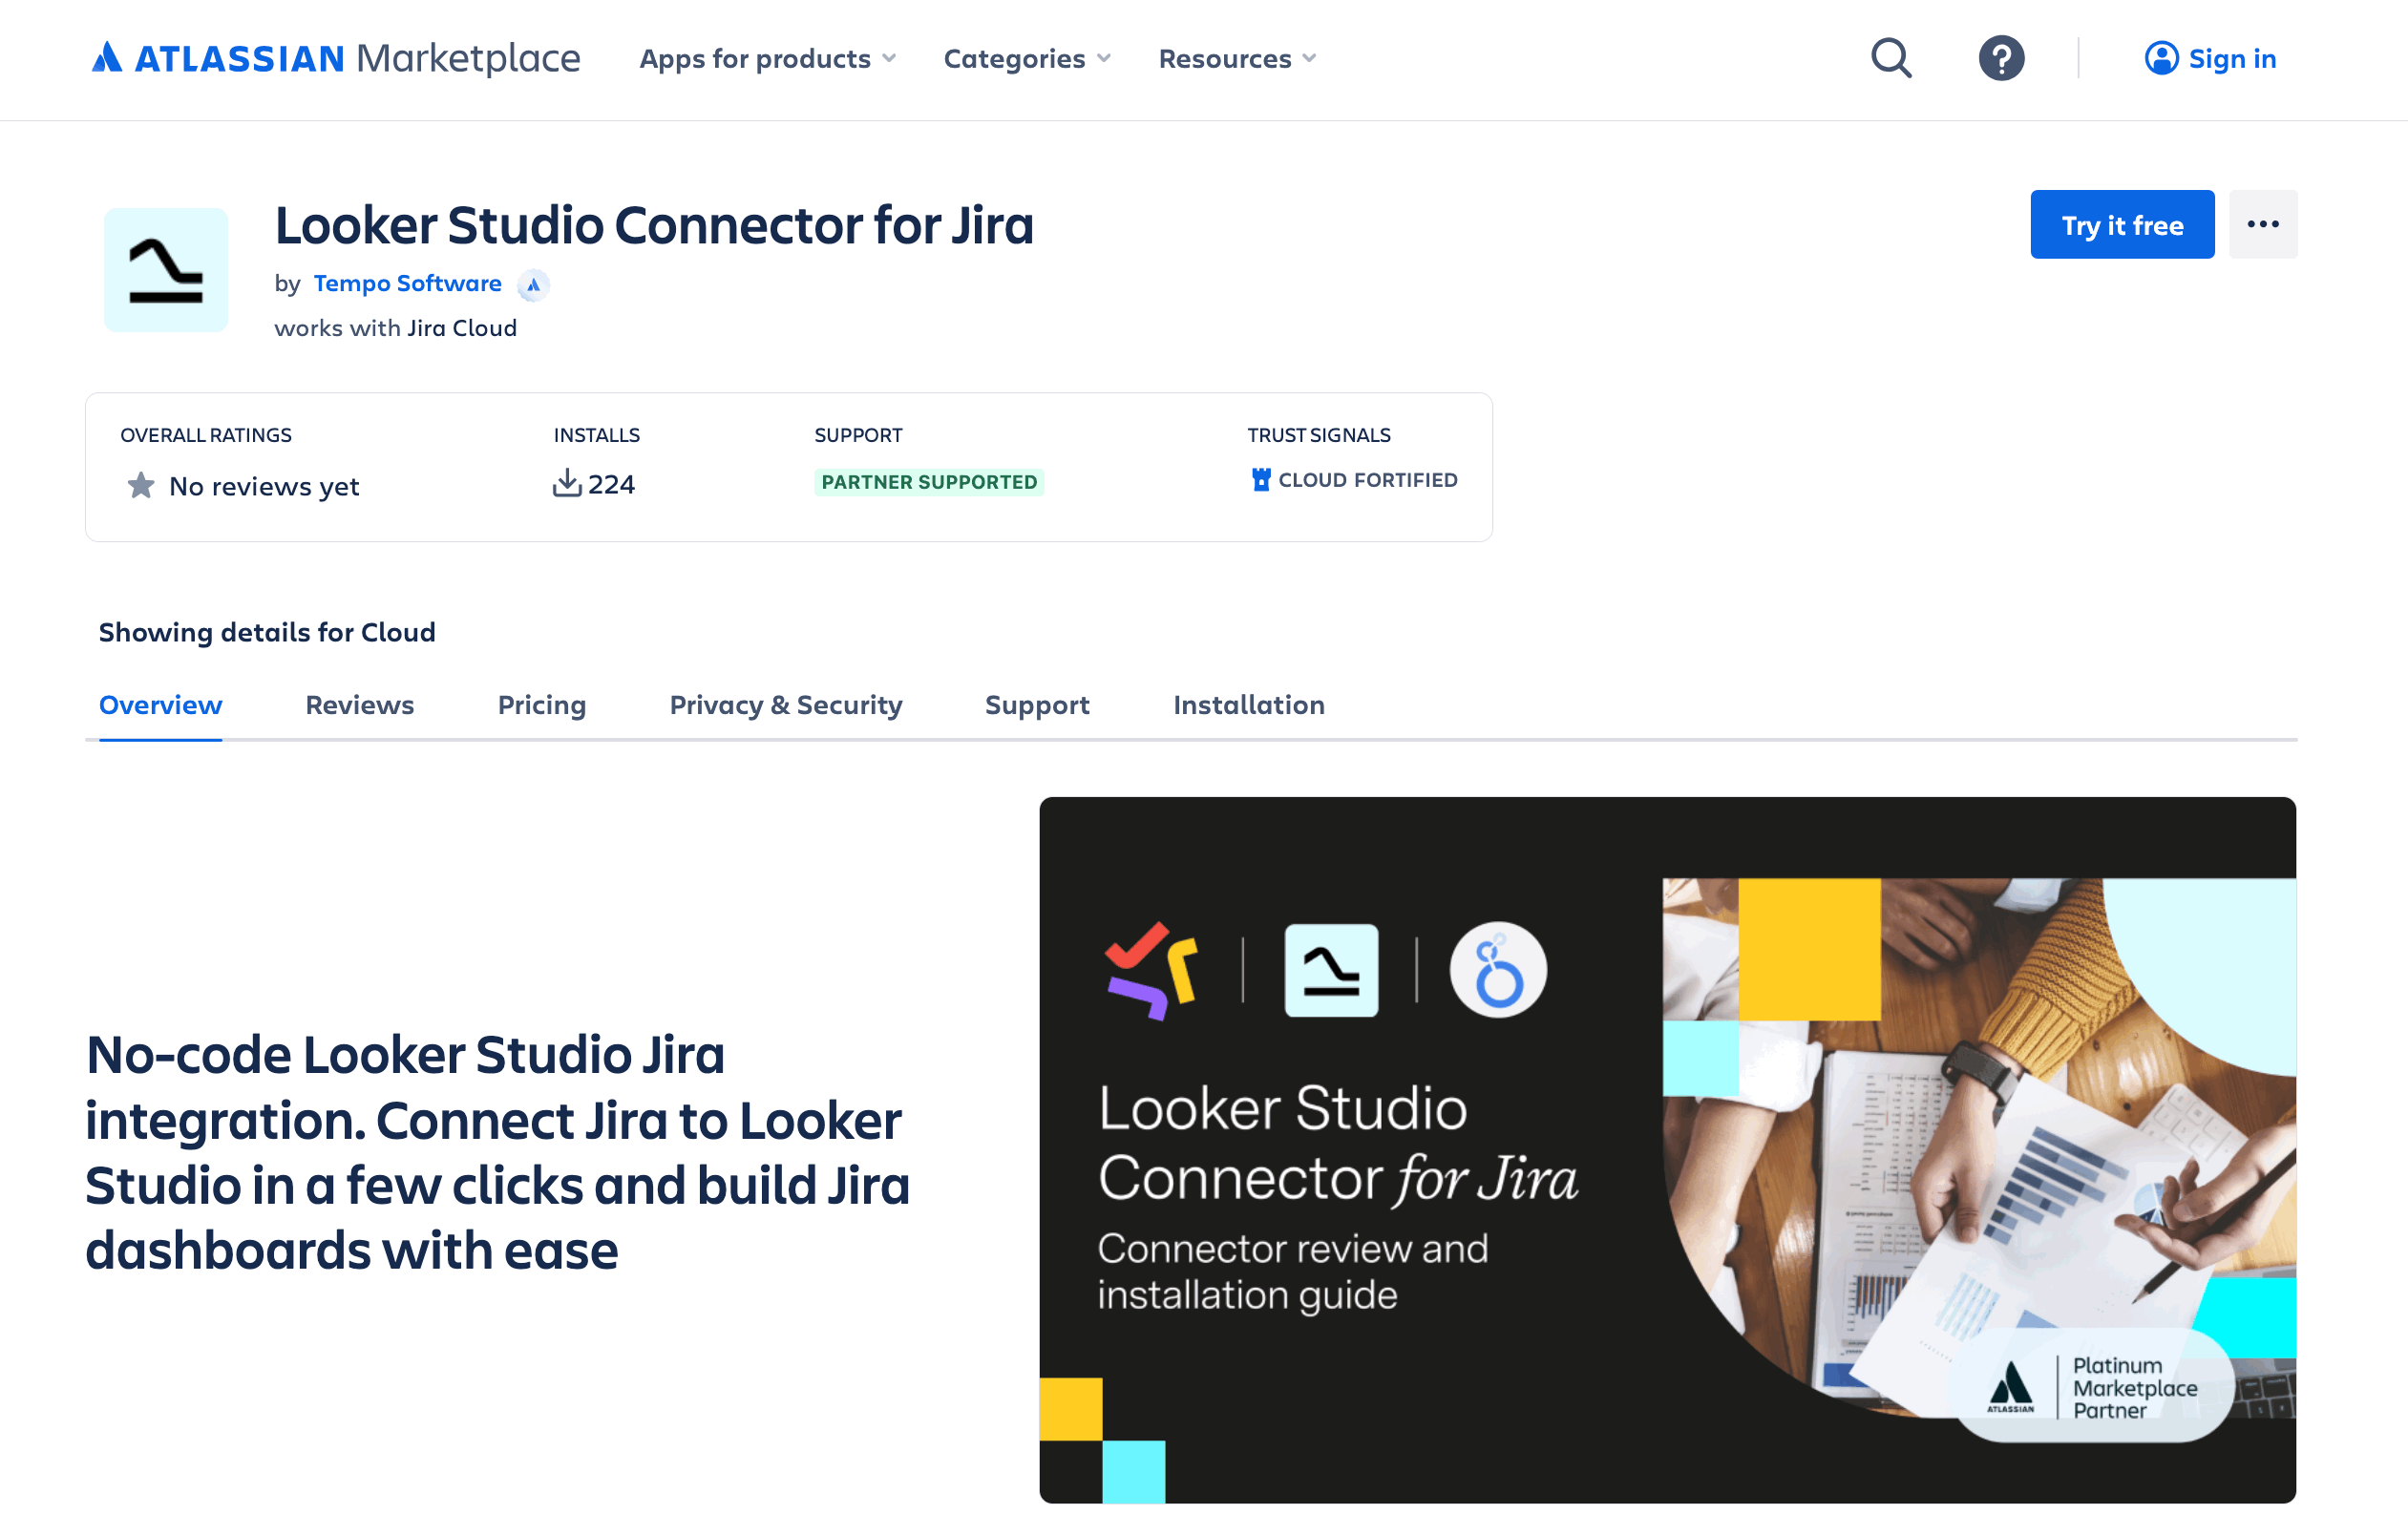Click the connector review guide banner image
The width and height of the screenshot is (2408, 1535).
pyautogui.click(x=1668, y=1150)
